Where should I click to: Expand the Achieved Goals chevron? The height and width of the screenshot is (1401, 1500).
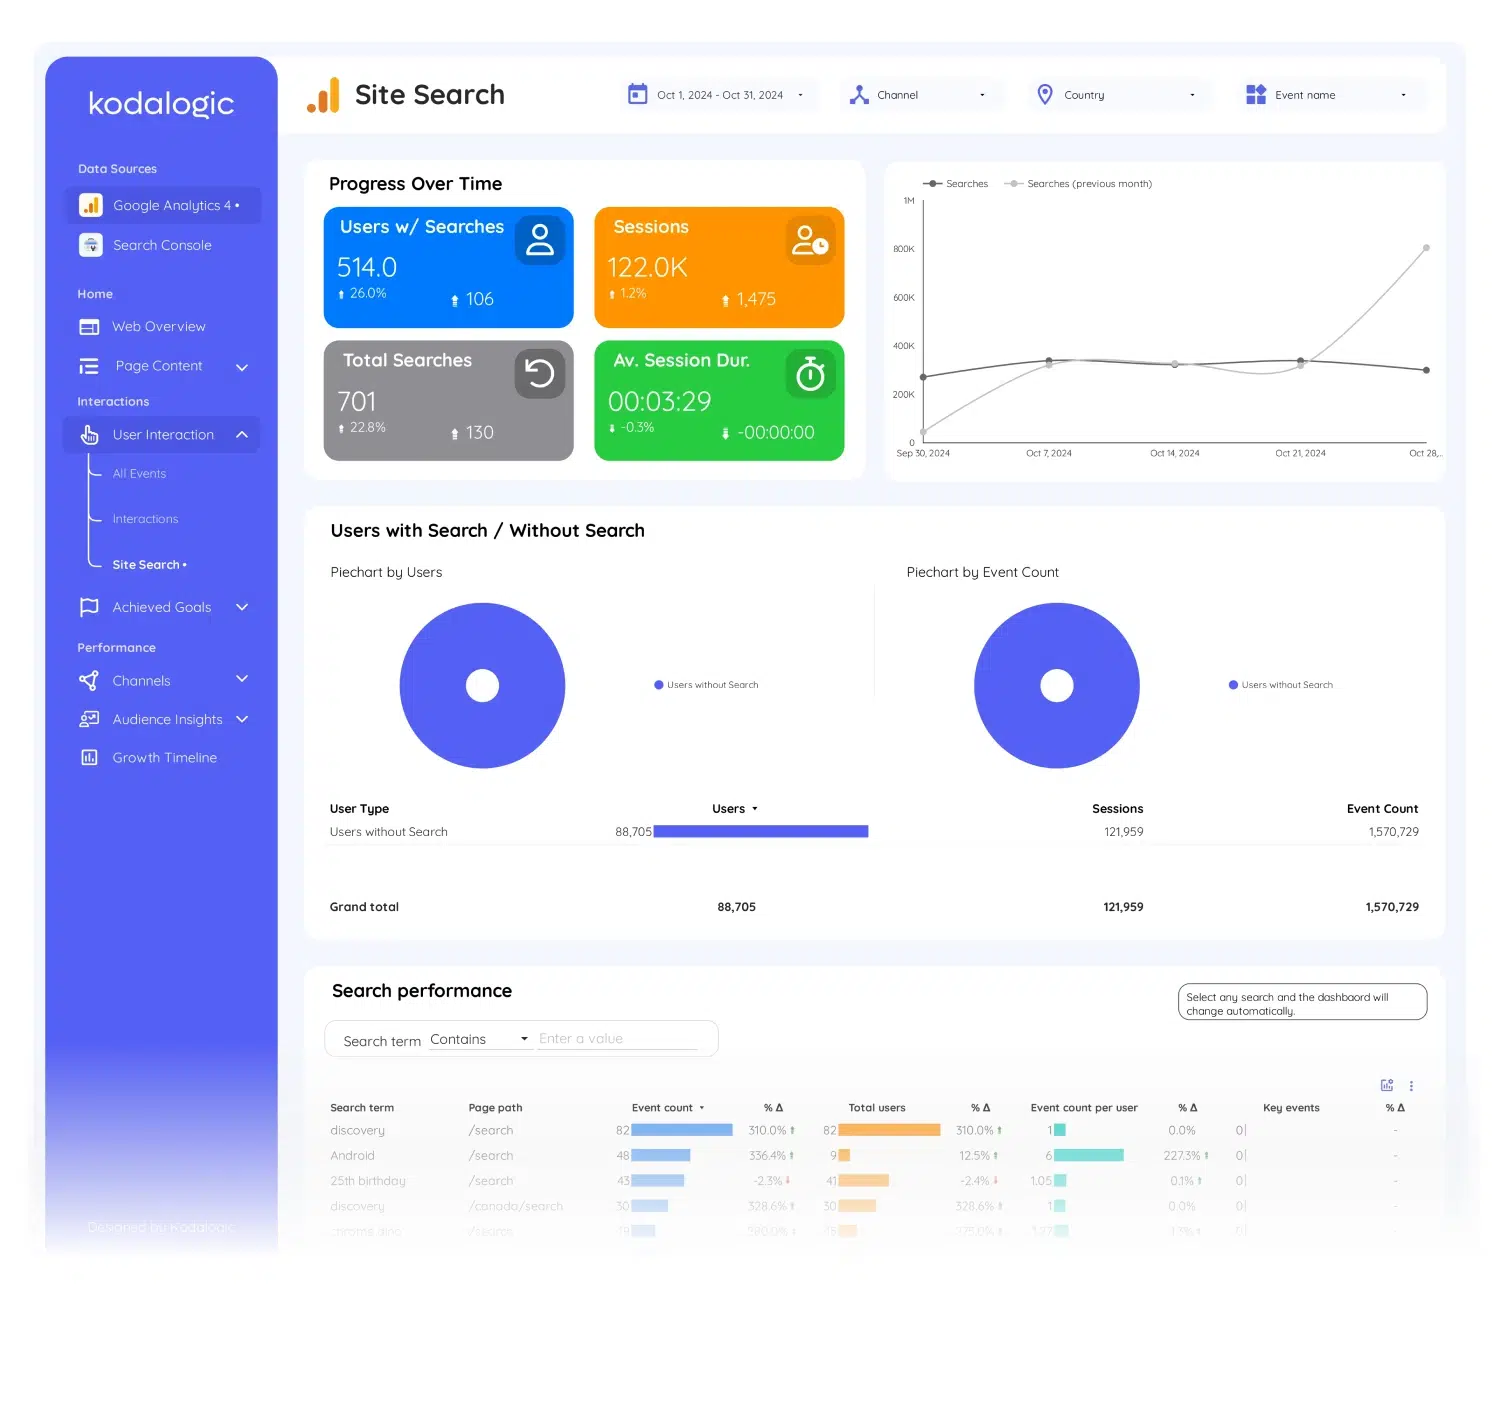coord(242,607)
